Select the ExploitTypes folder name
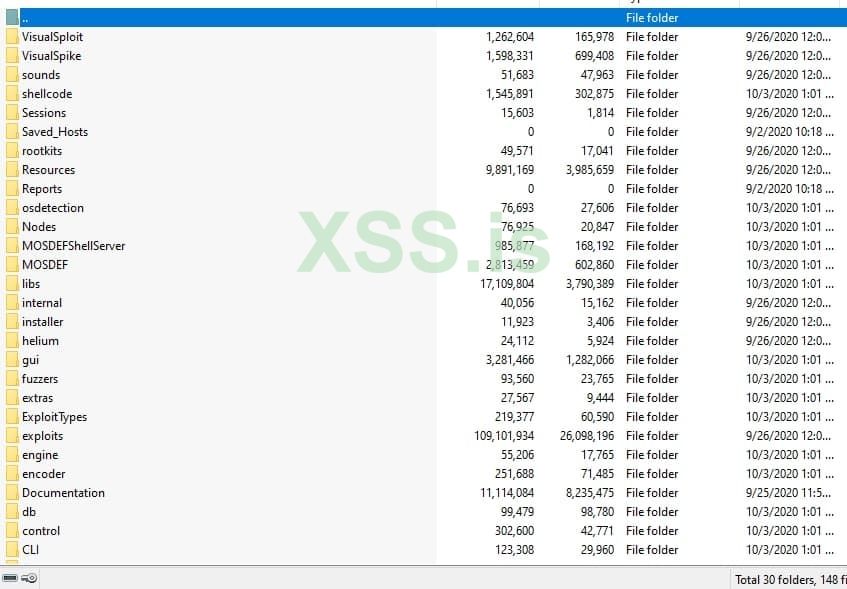The width and height of the screenshot is (847, 589). coord(54,417)
